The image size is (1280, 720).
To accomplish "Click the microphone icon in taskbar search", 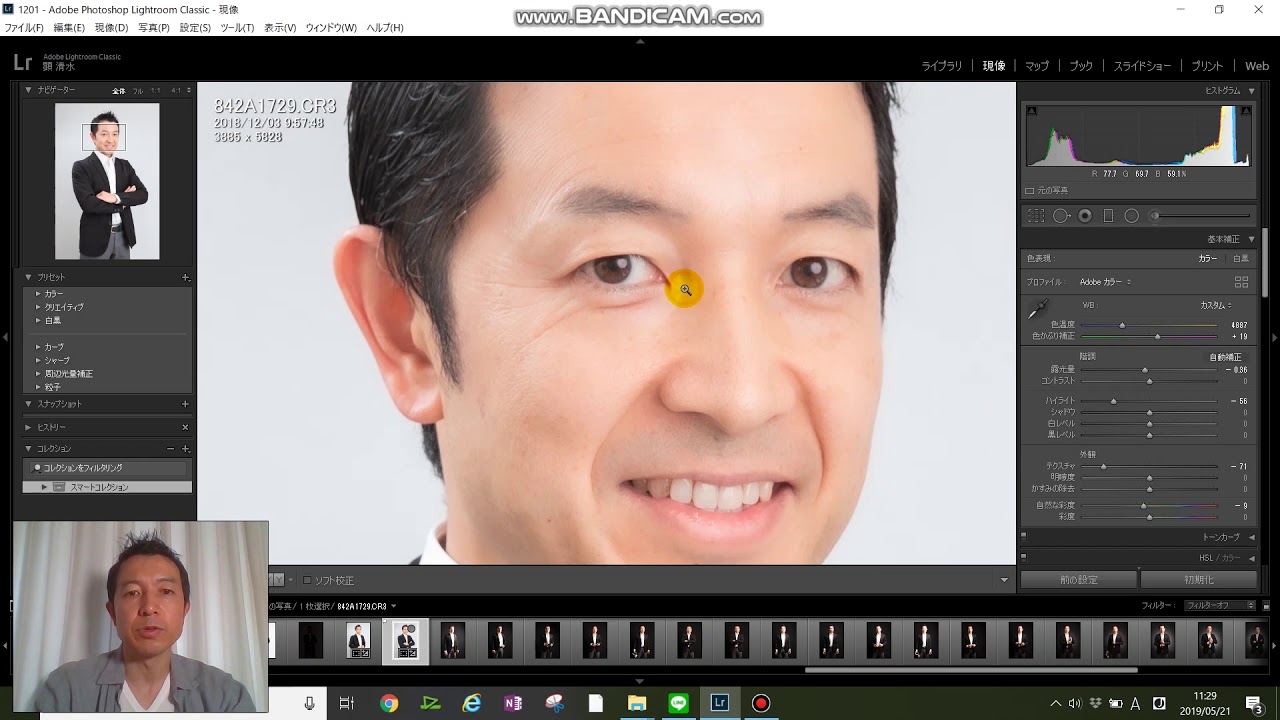I will [x=309, y=703].
